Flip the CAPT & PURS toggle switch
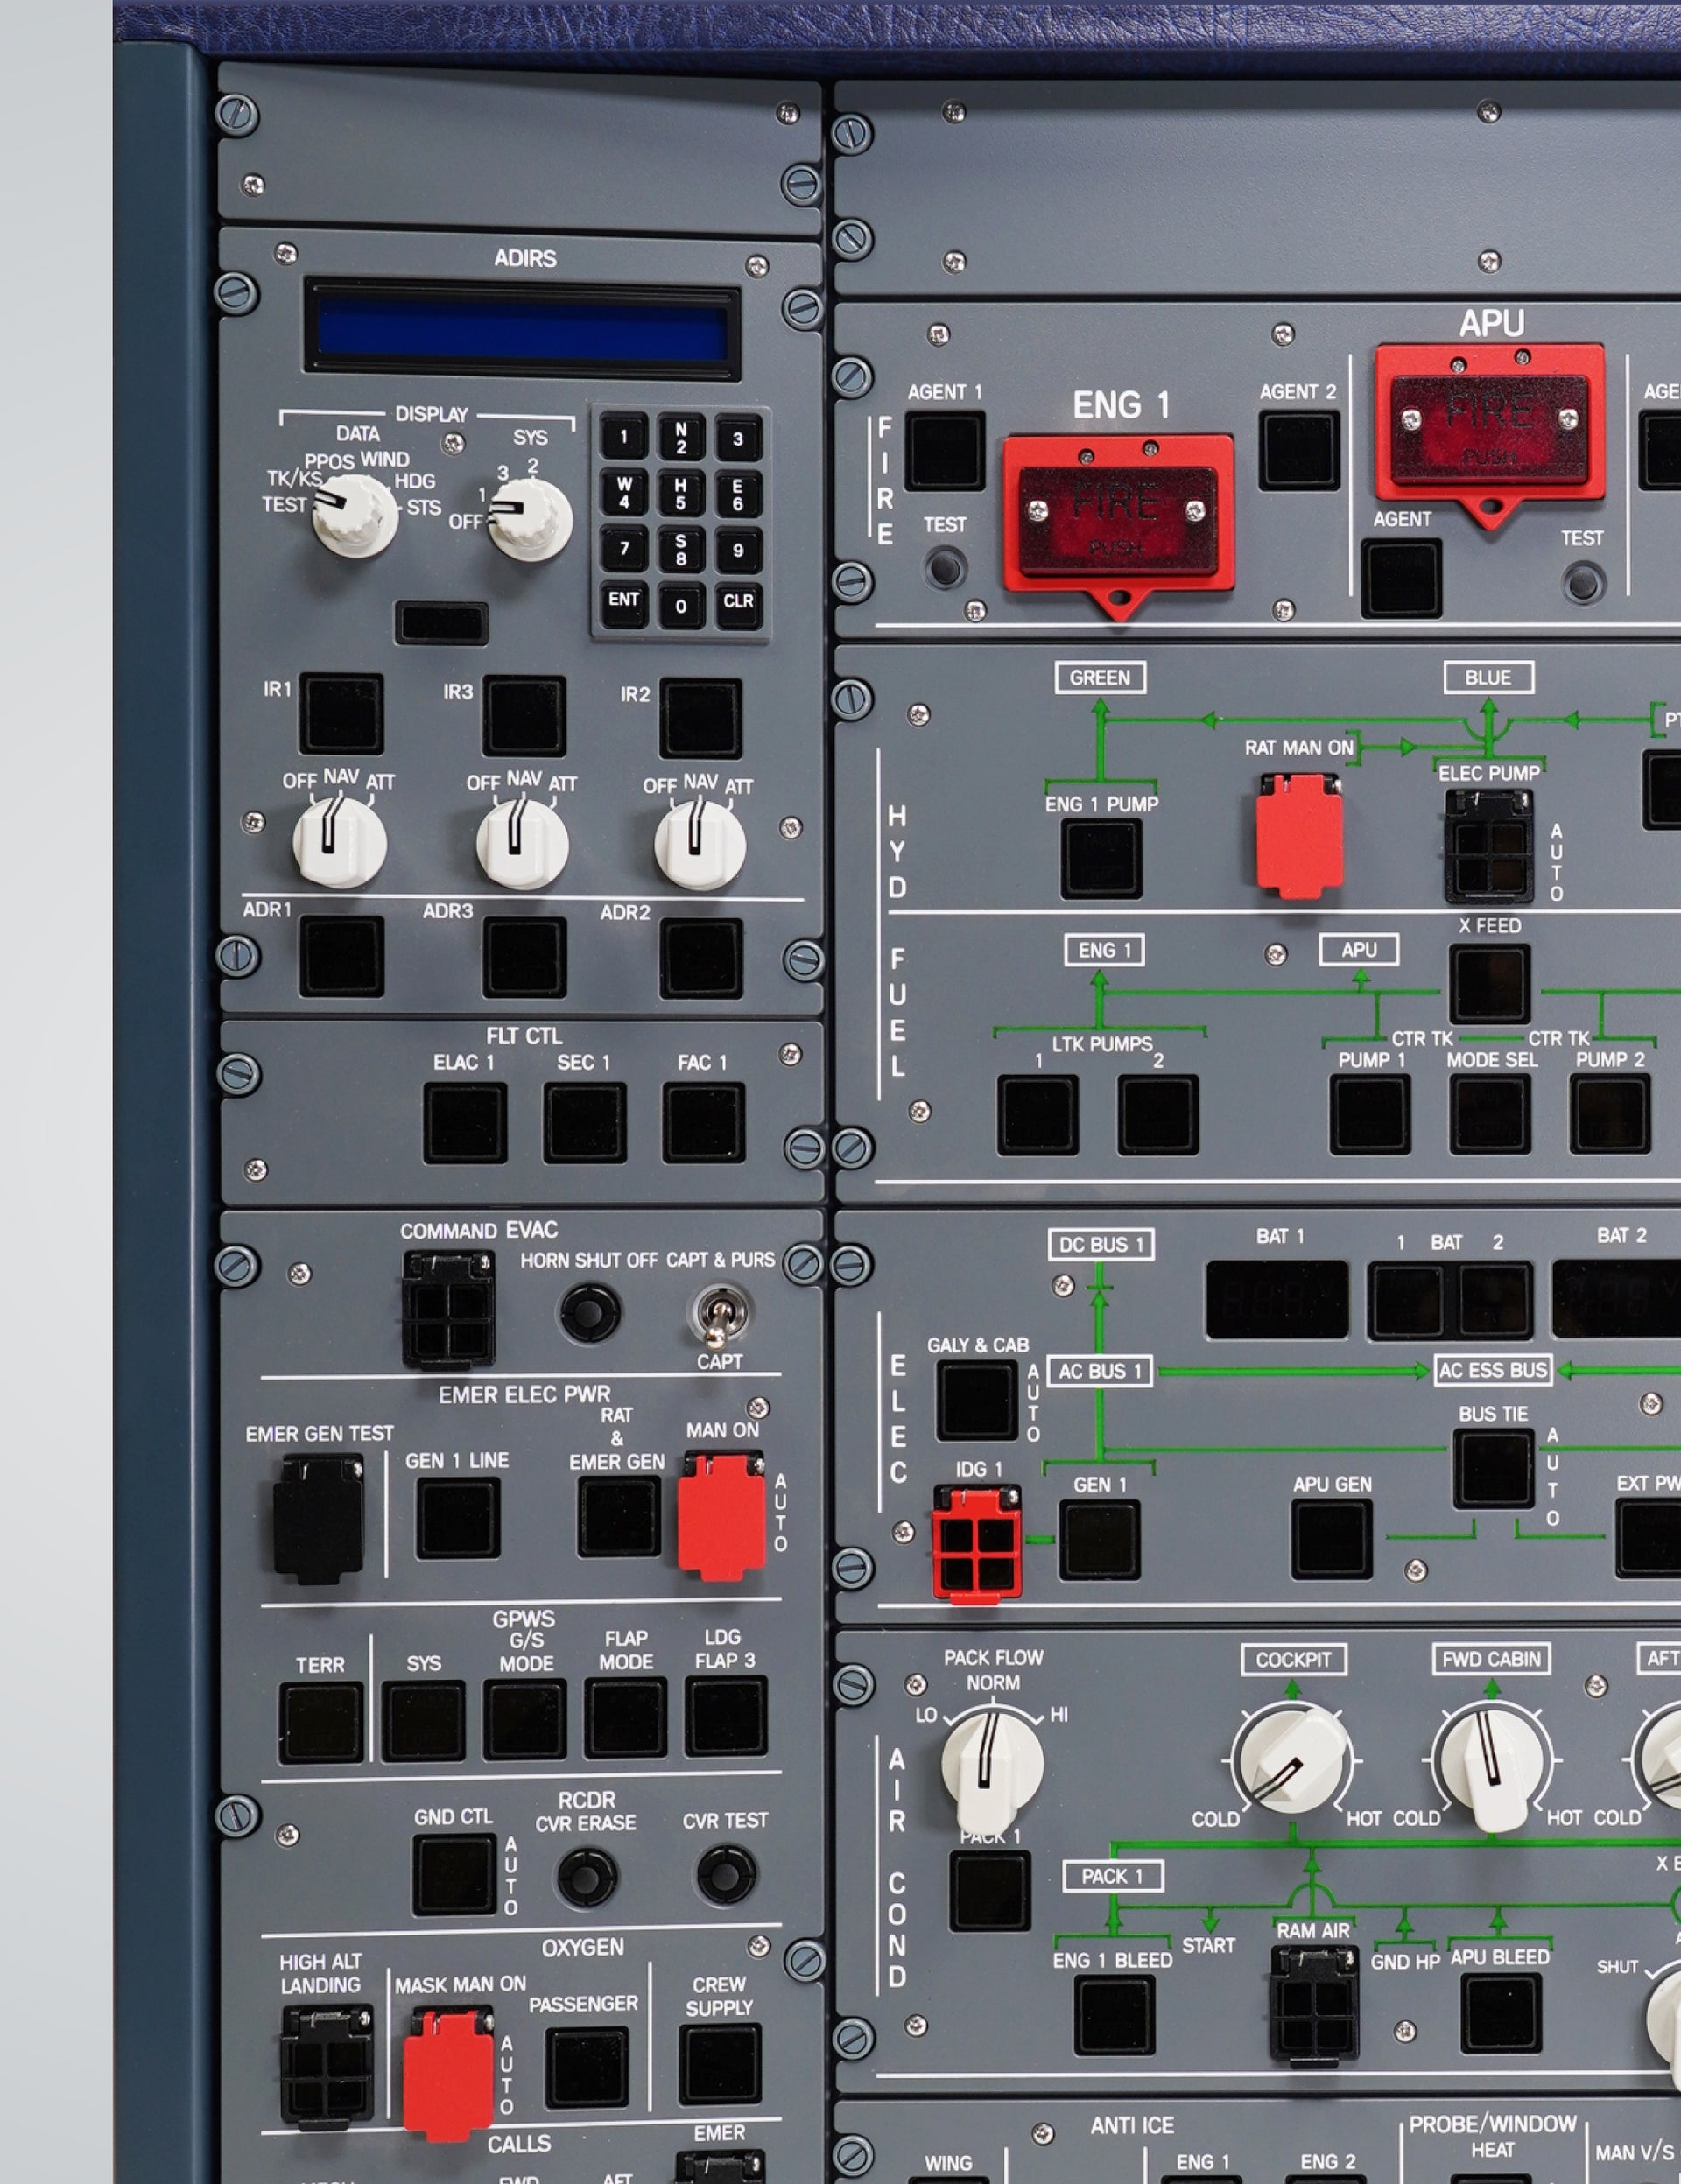 [x=716, y=1316]
